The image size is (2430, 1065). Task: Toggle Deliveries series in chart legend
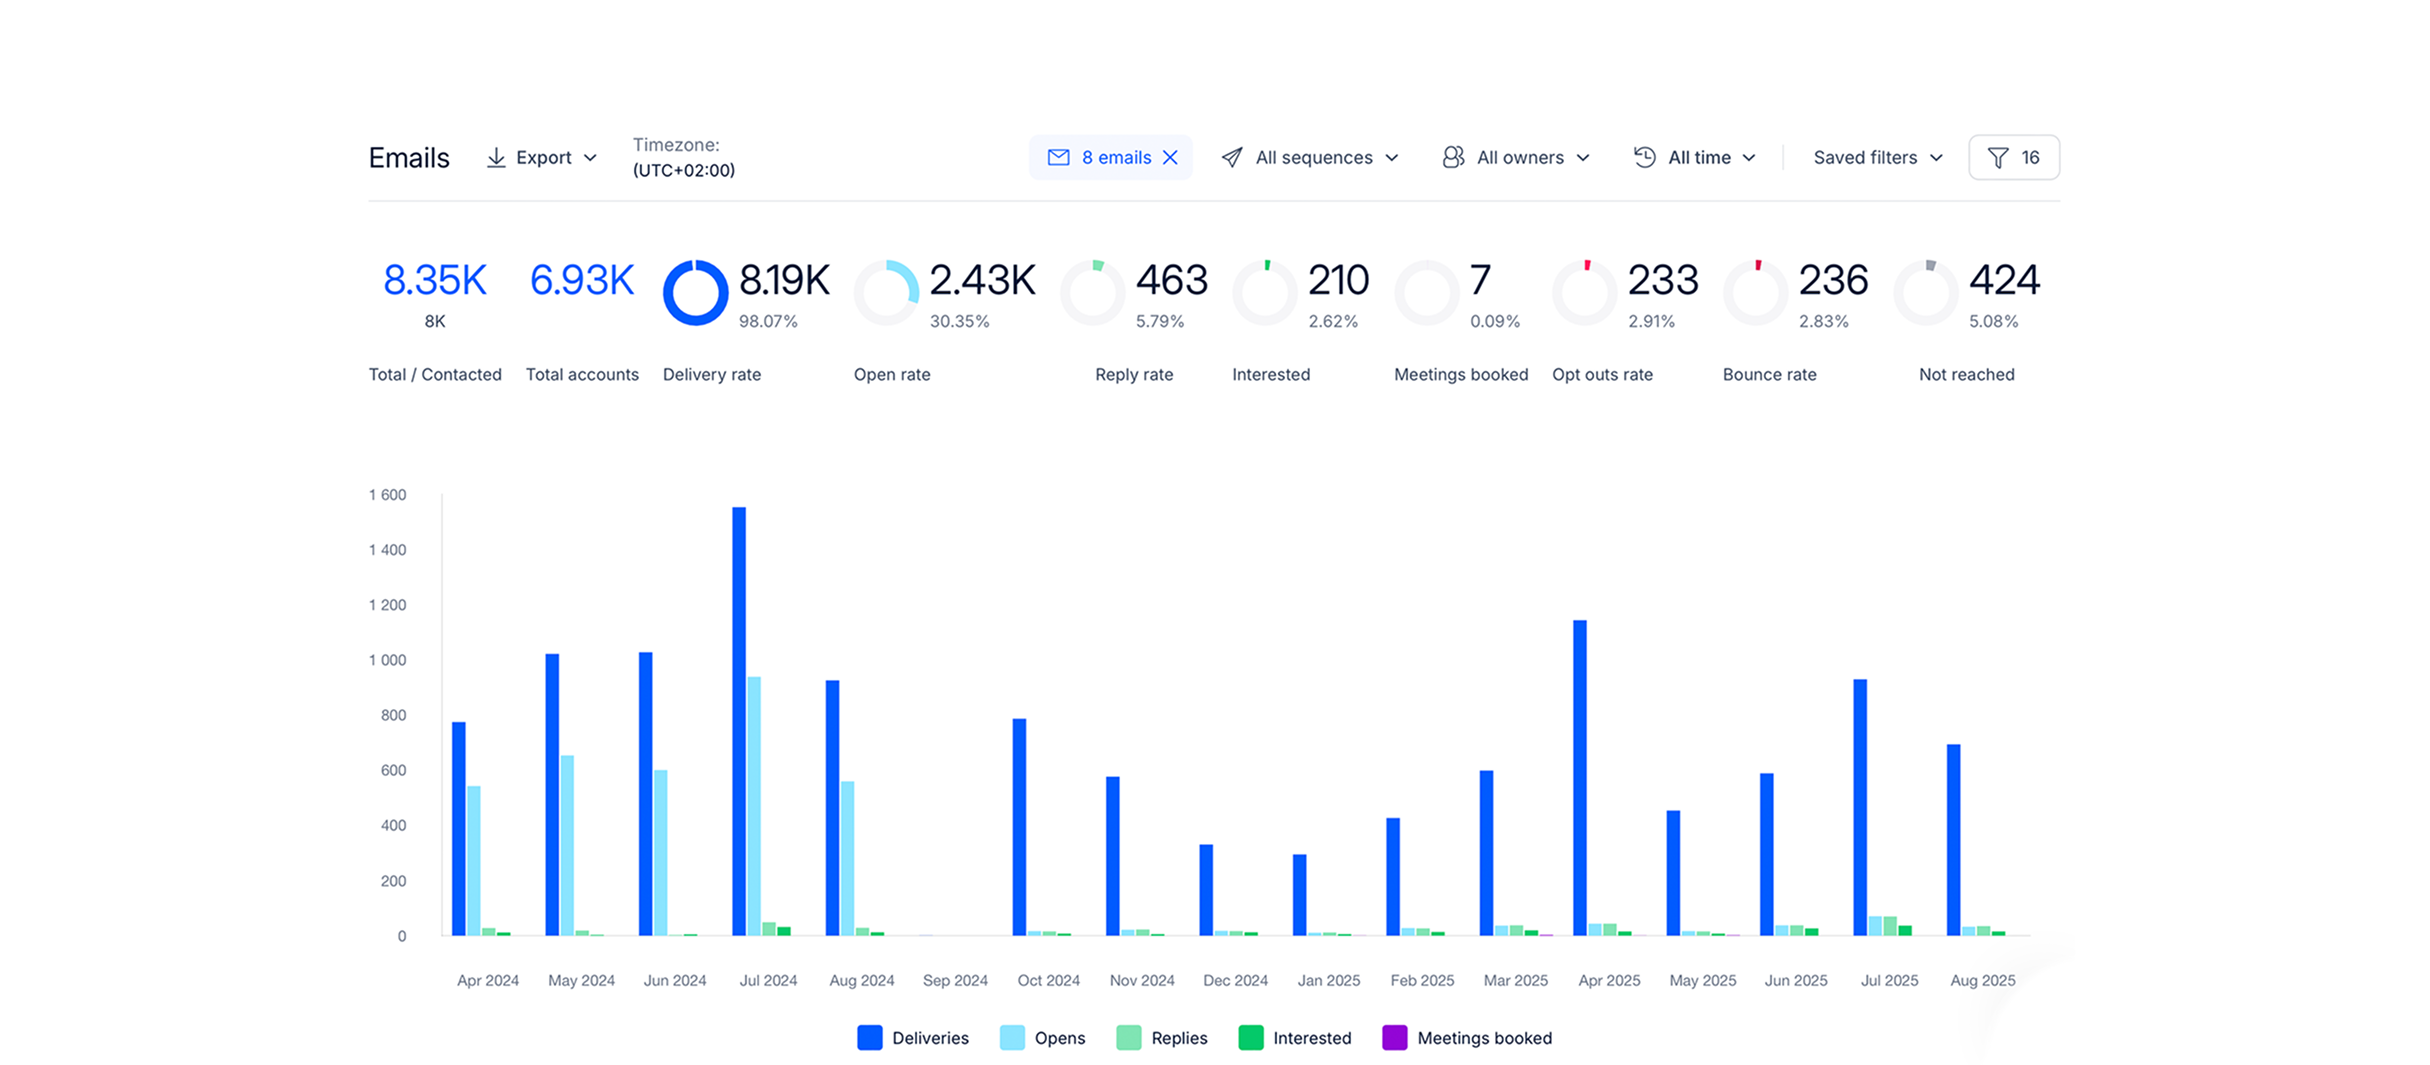click(912, 1038)
